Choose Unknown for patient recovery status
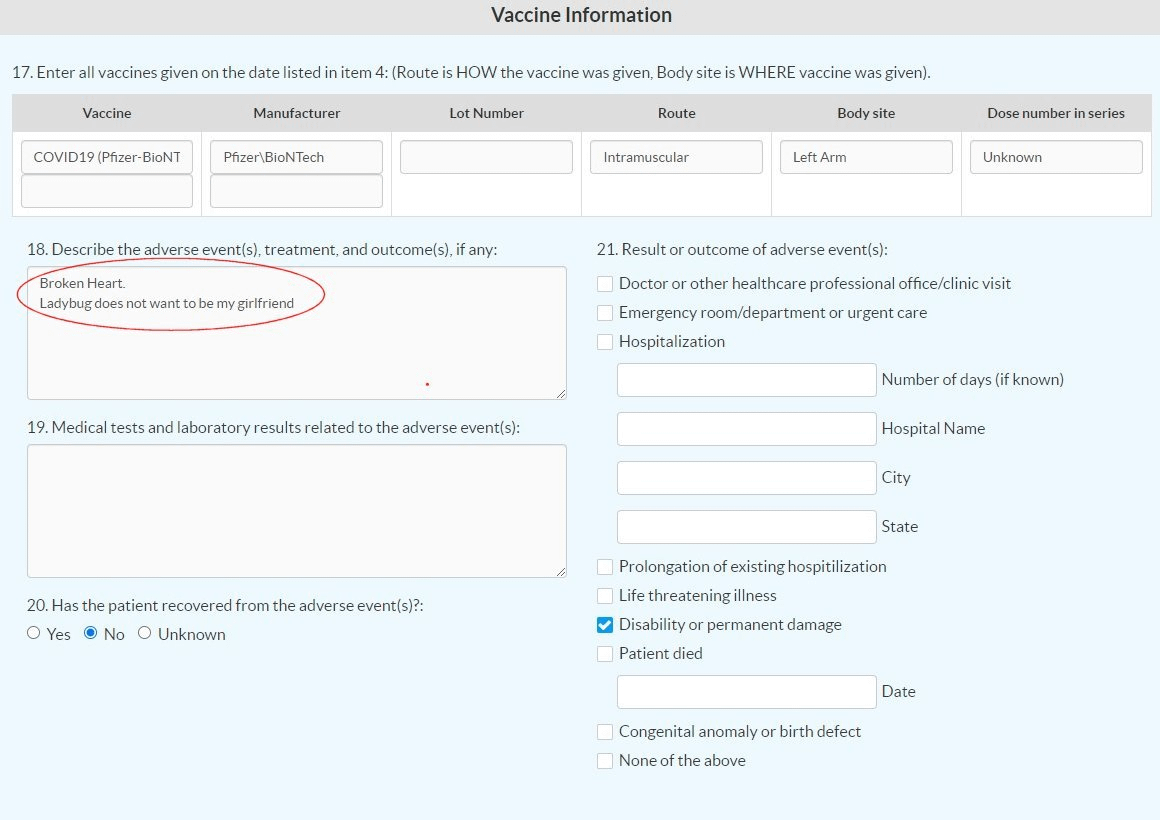 [144, 633]
